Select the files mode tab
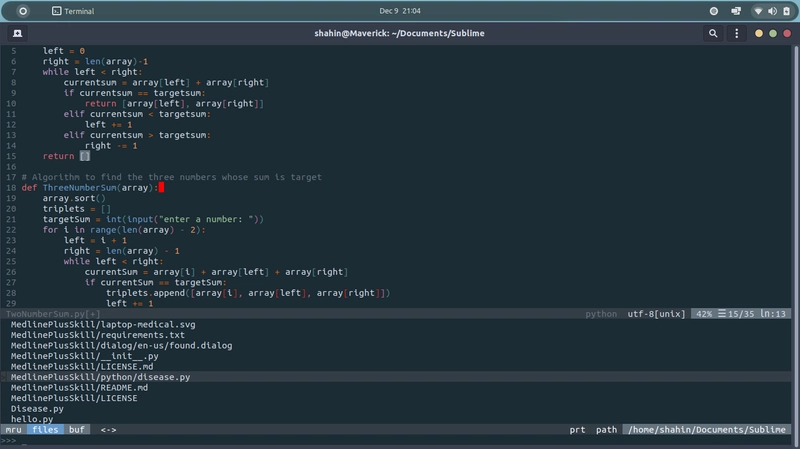 tap(45, 430)
